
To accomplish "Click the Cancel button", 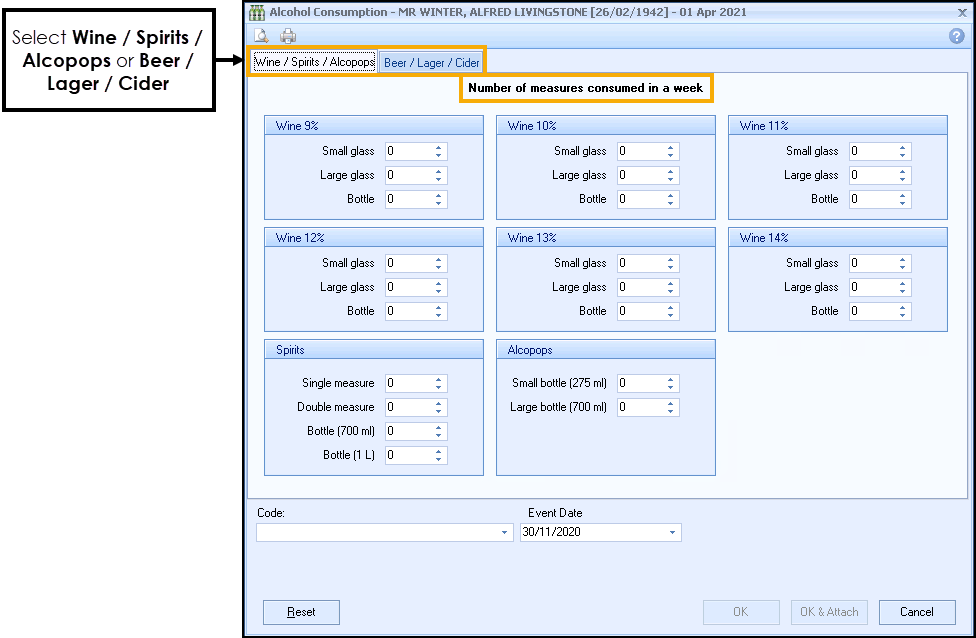I will [916, 612].
